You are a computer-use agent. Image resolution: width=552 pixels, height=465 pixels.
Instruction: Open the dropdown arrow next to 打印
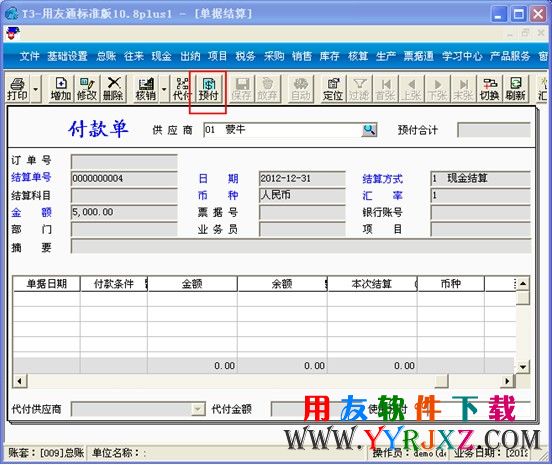tap(36, 89)
